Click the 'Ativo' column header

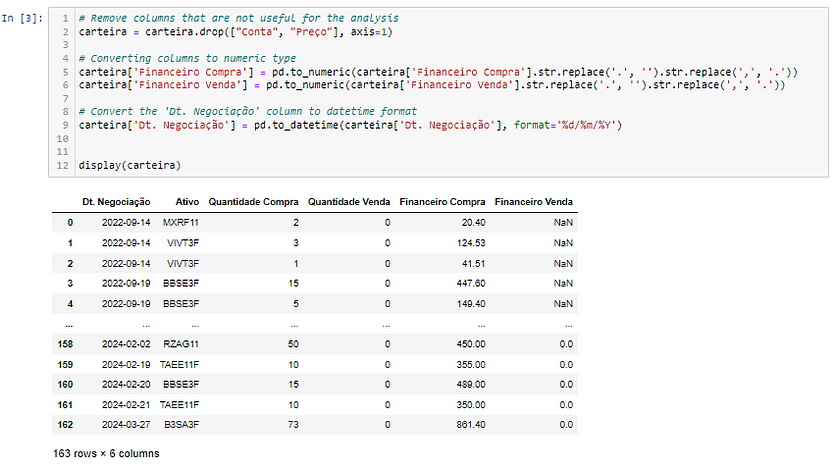click(x=187, y=202)
